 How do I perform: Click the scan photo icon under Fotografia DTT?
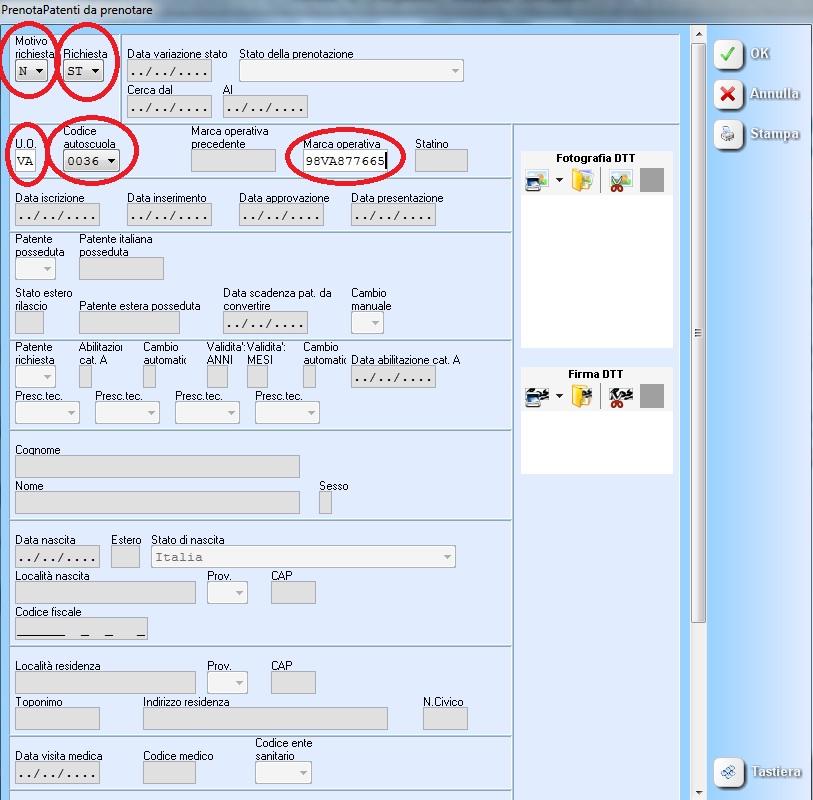[x=537, y=181]
